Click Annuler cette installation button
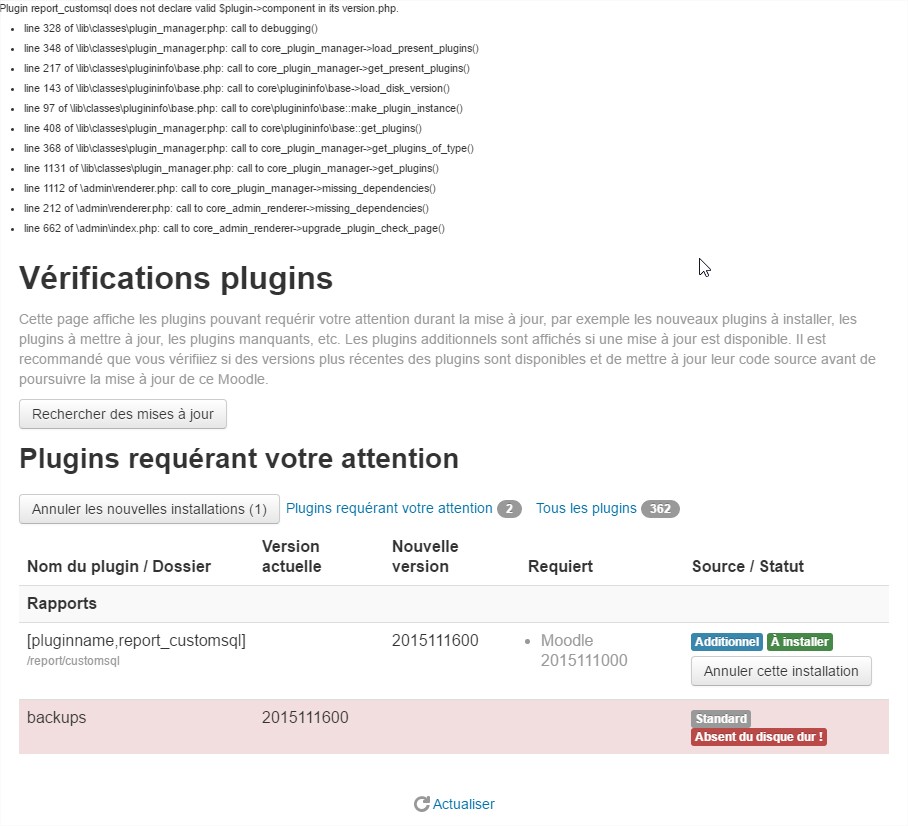The height and width of the screenshot is (826, 908). coord(781,671)
